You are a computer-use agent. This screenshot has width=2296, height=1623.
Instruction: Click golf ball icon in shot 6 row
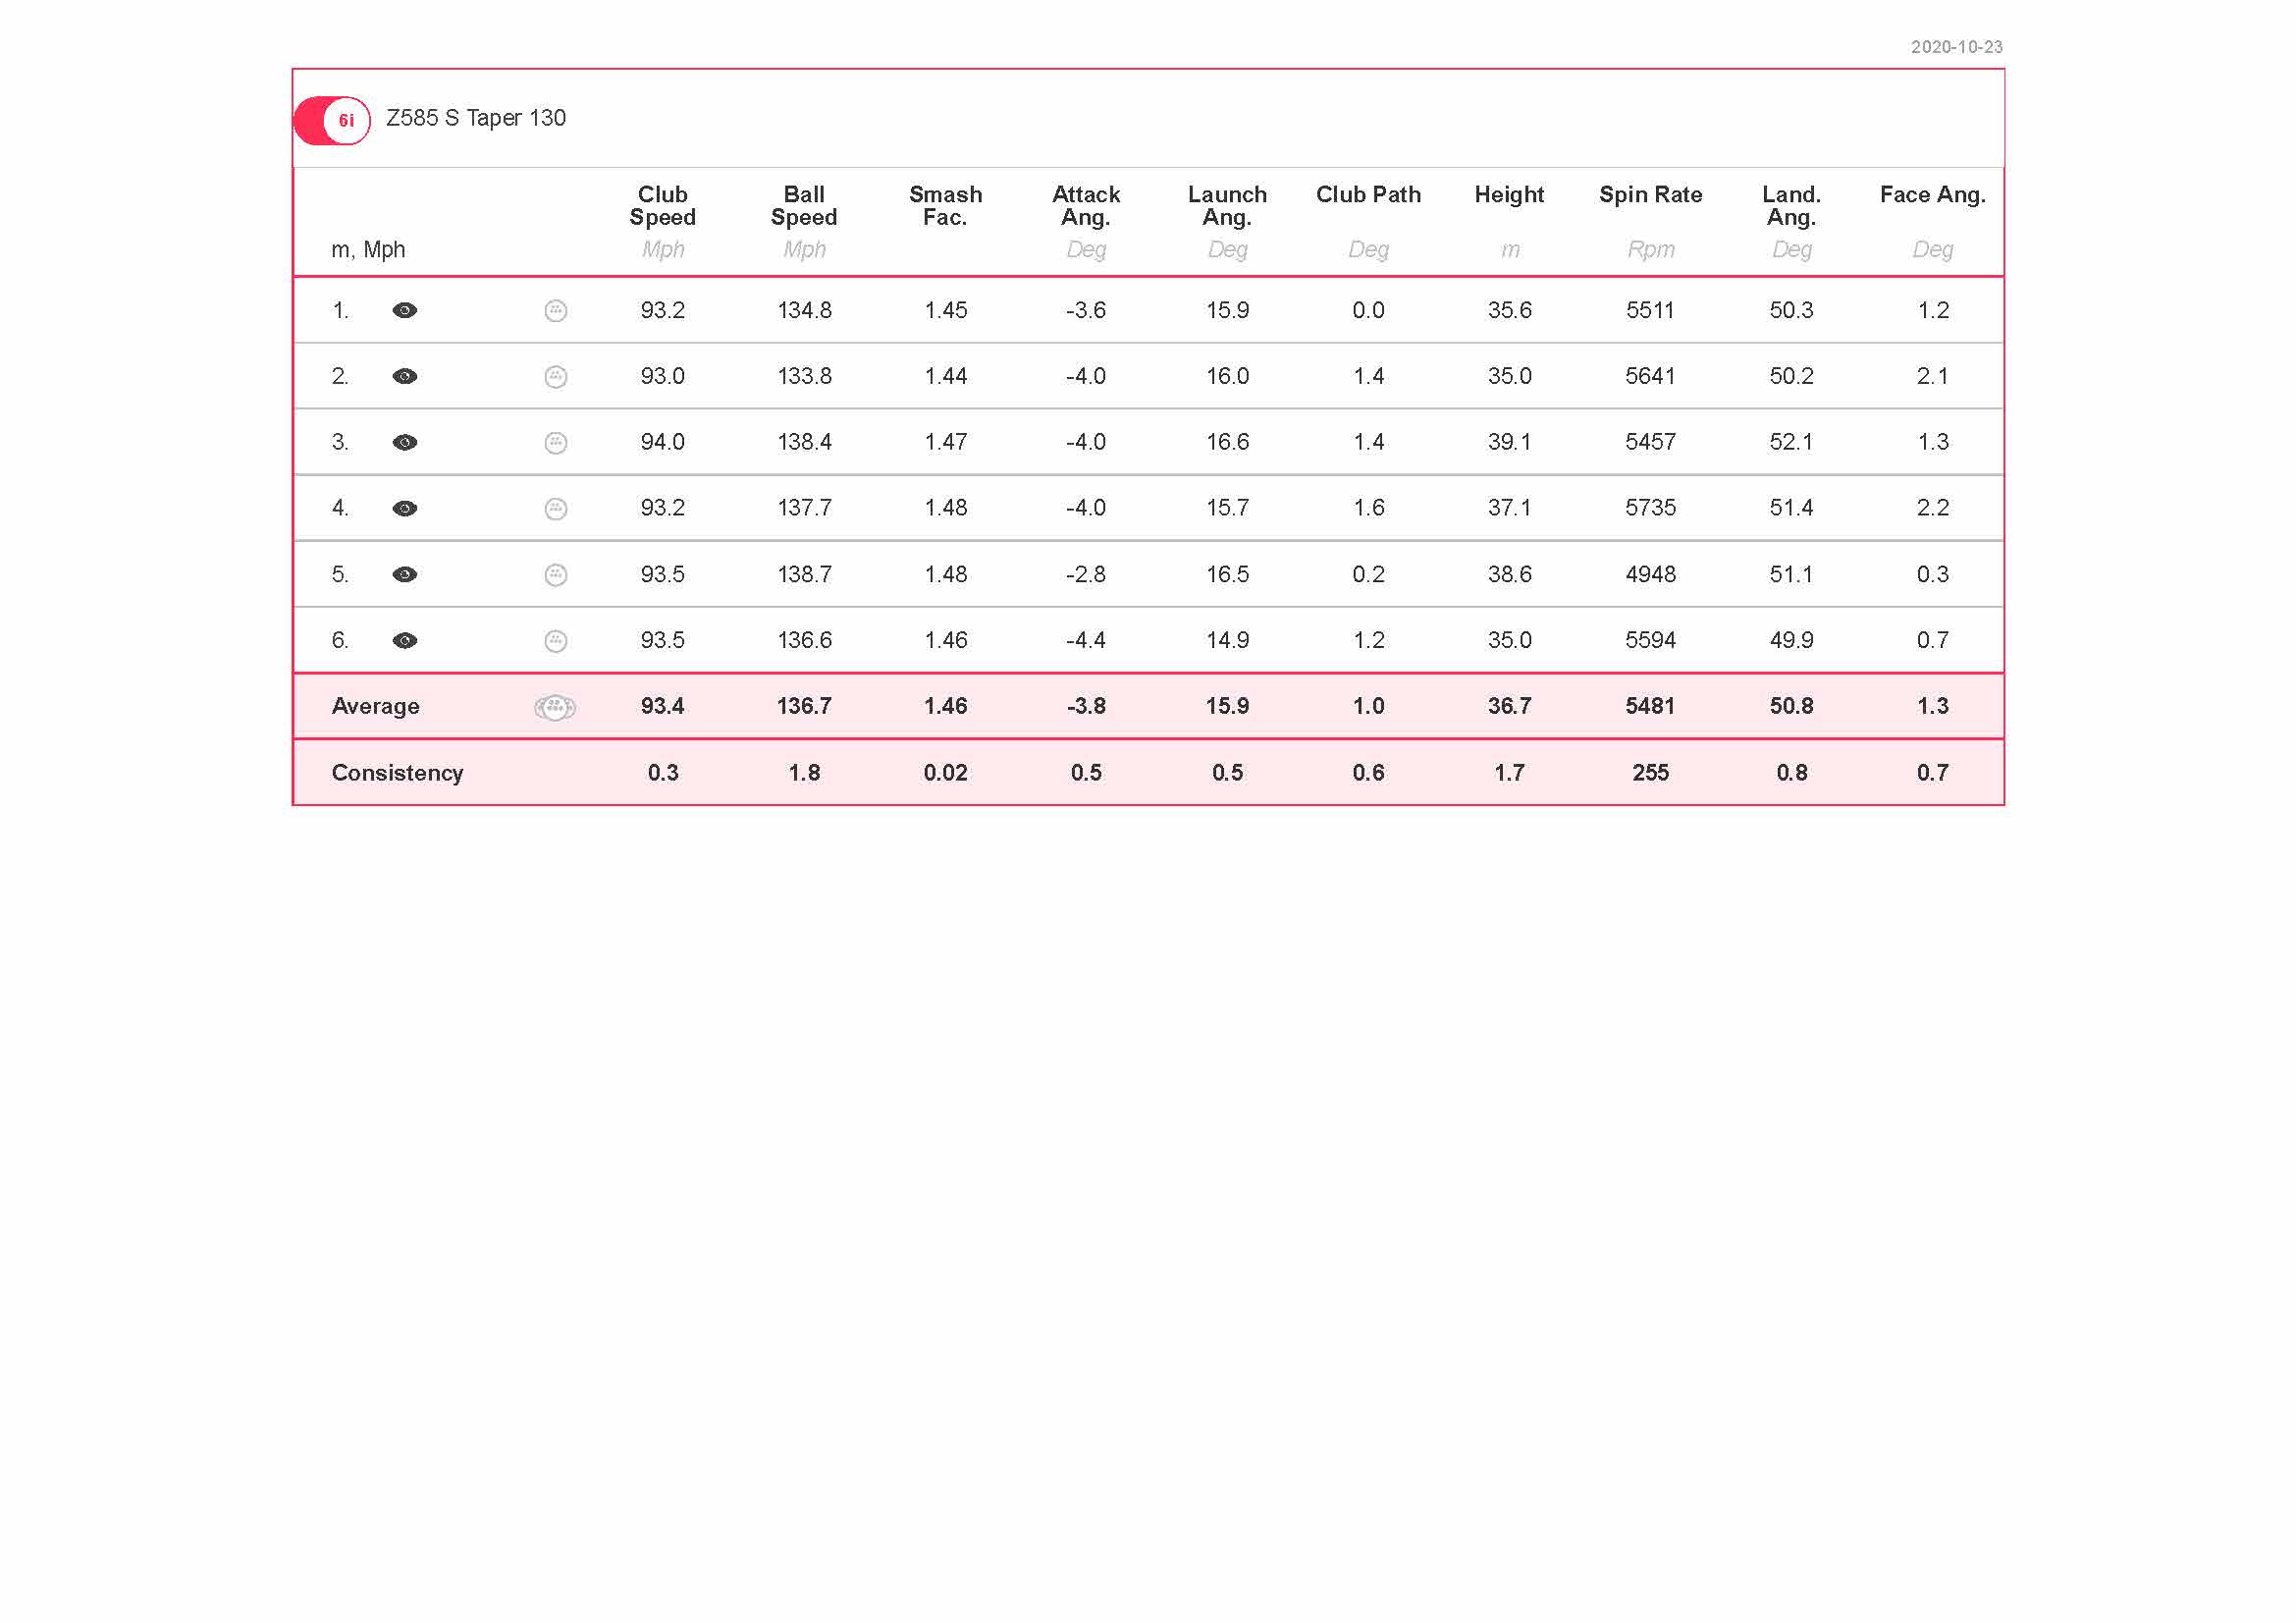[555, 640]
